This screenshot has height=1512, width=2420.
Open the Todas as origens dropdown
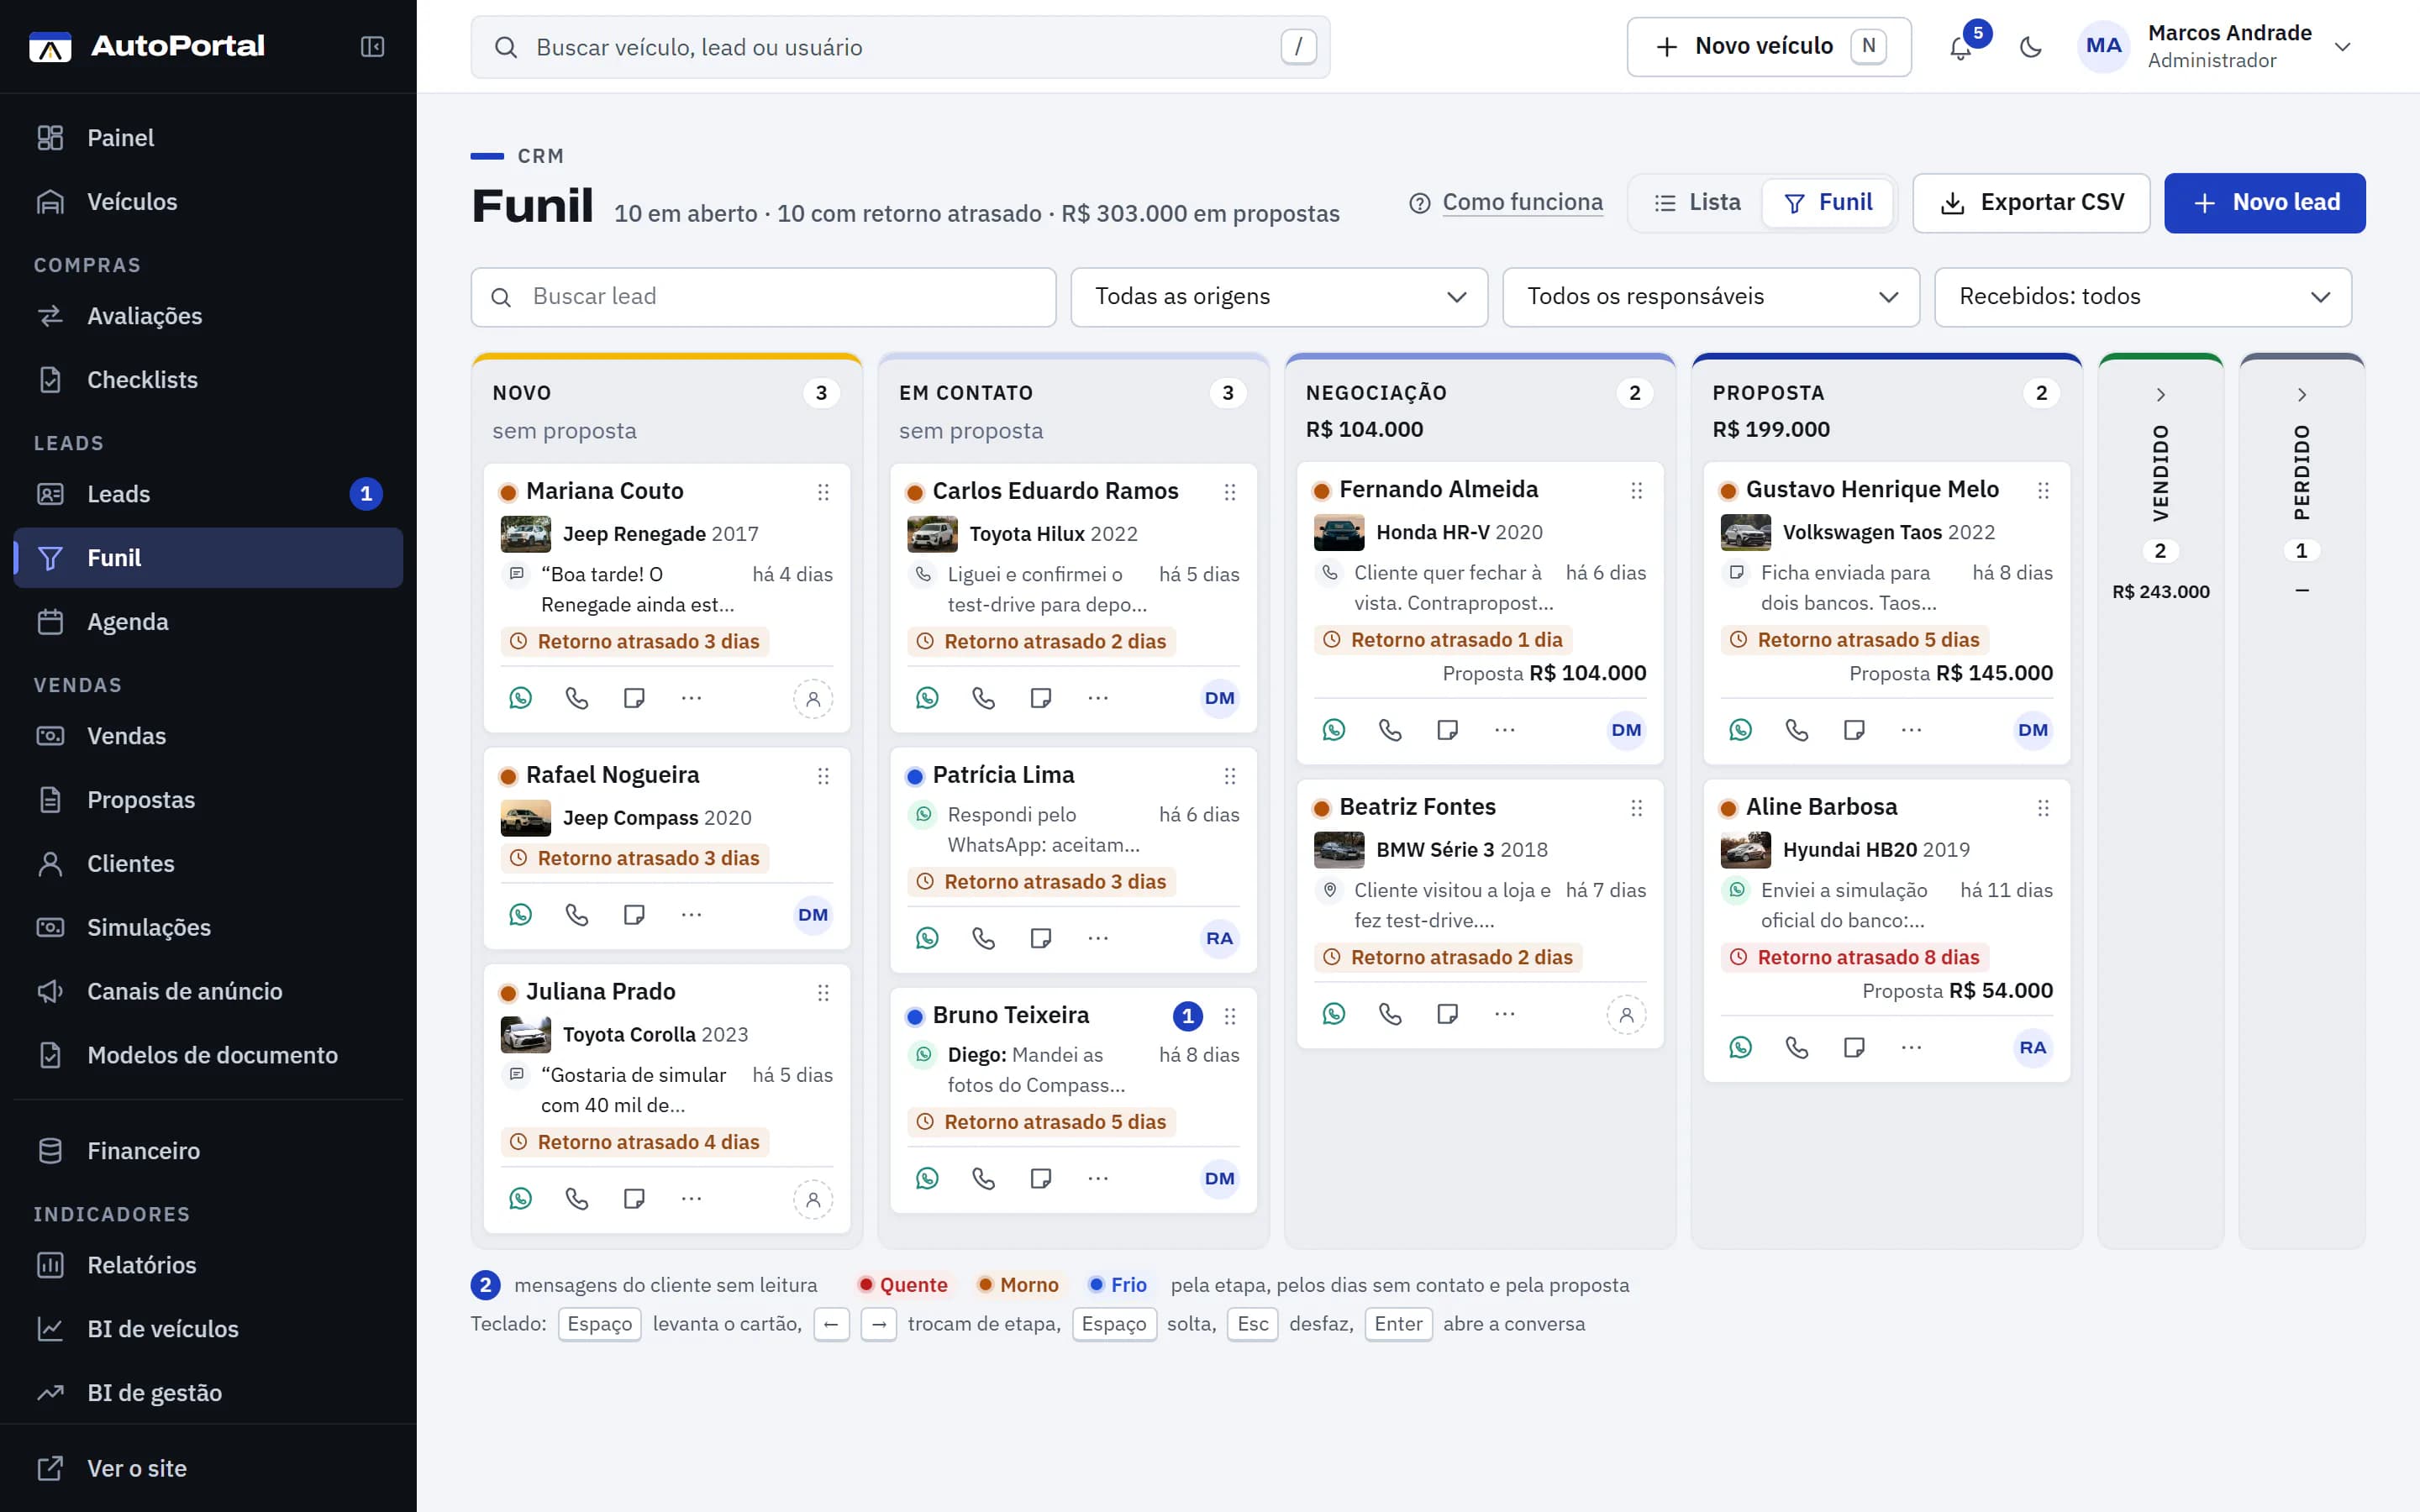point(1279,297)
